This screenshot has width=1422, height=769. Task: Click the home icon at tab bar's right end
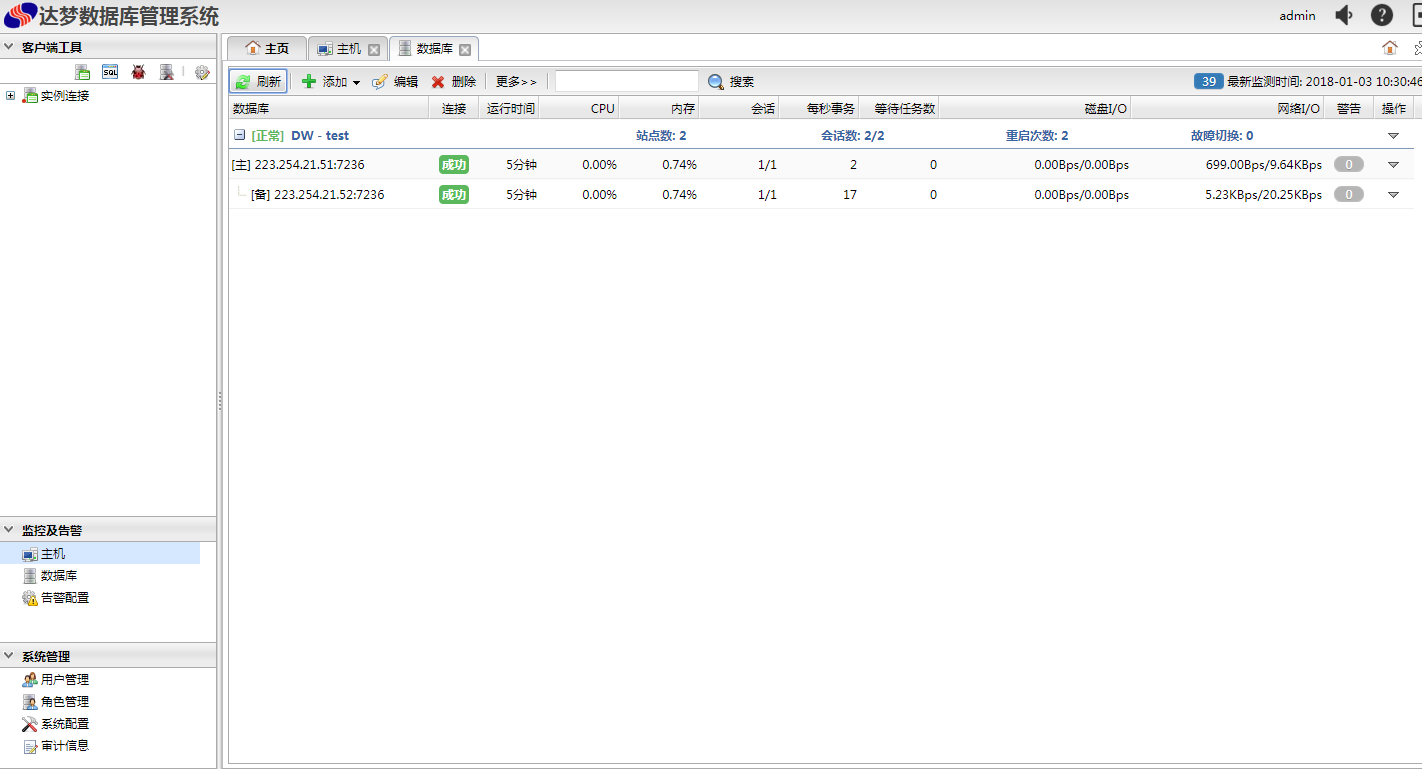coord(1389,48)
